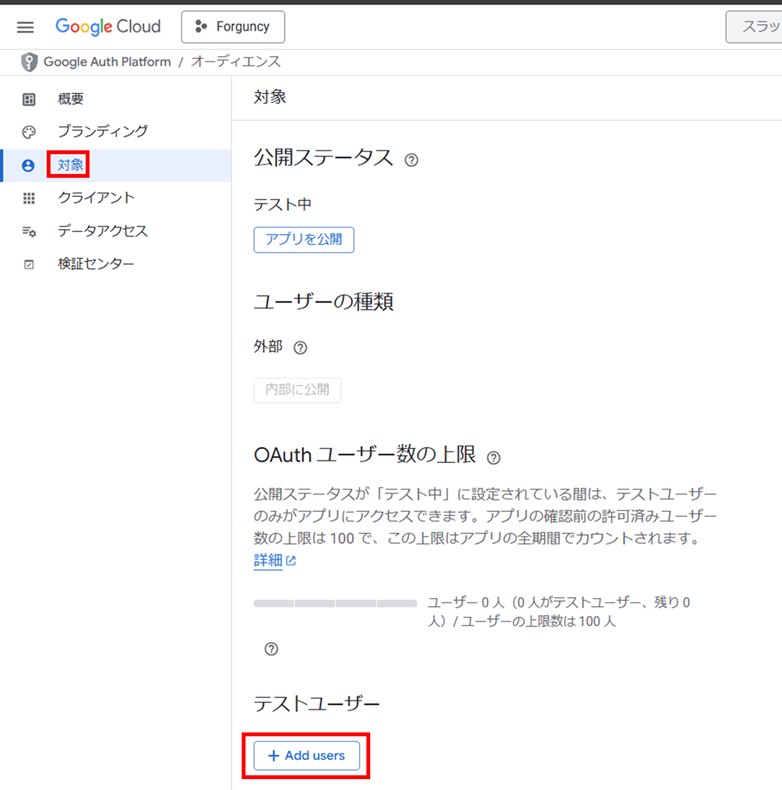782x790 pixels.
Task: Click the Add users button
Action: click(x=306, y=755)
